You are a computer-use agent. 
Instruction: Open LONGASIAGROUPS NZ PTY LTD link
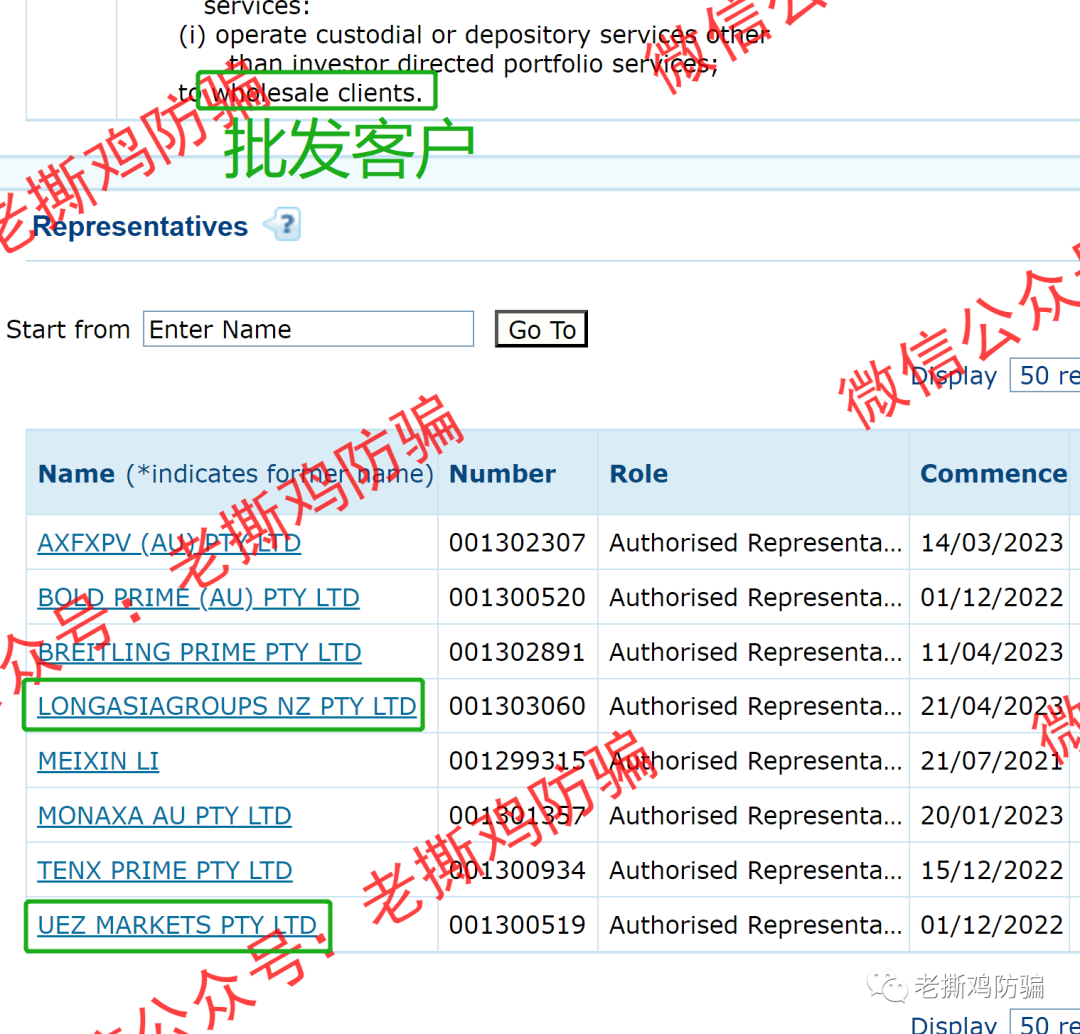coord(227,706)
